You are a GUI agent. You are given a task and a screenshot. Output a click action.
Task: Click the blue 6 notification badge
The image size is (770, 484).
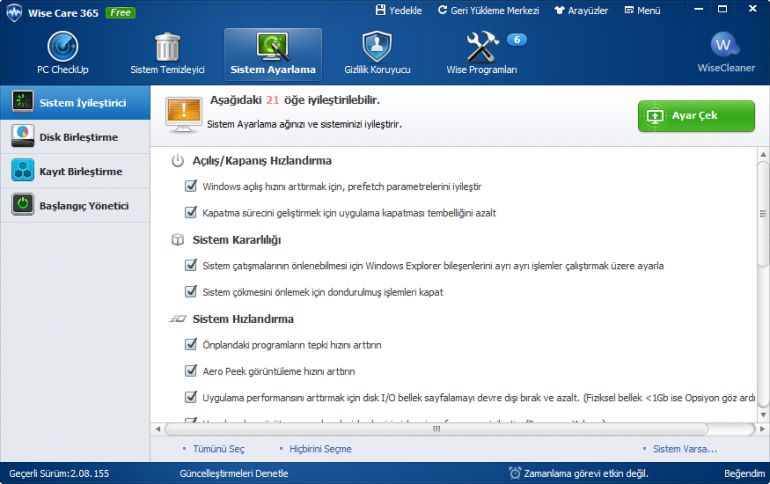(517, 39)
